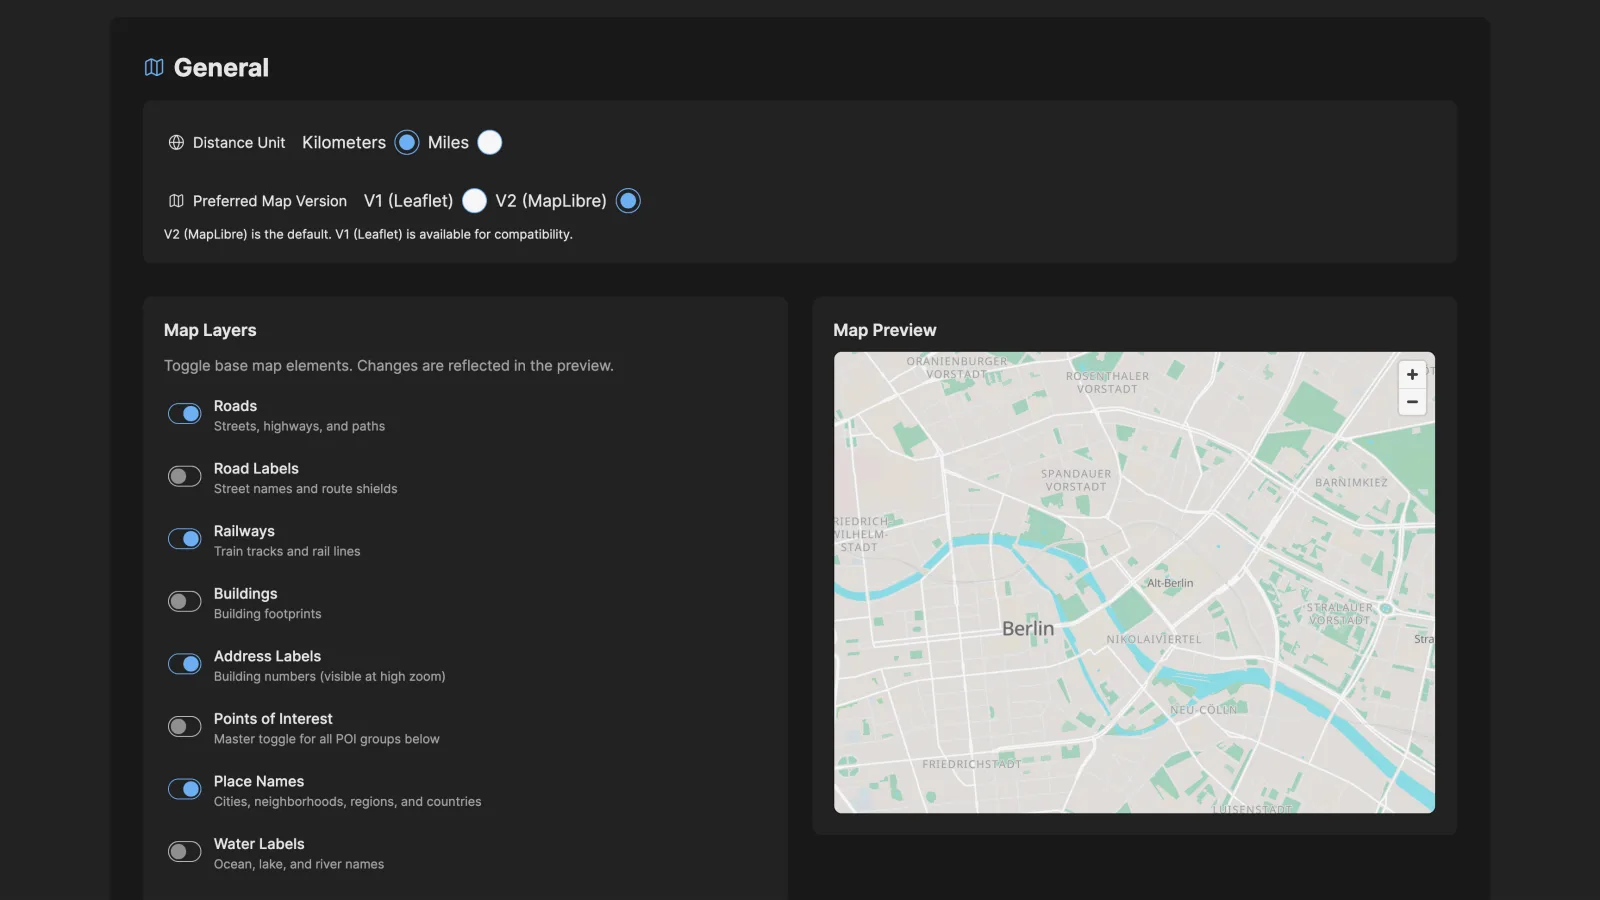The width and height of the screenshot is (1600, 900).
Task: Click 'Ocean, lake, and river names' text
Action: pyautogui.click(x=298, y=864)
